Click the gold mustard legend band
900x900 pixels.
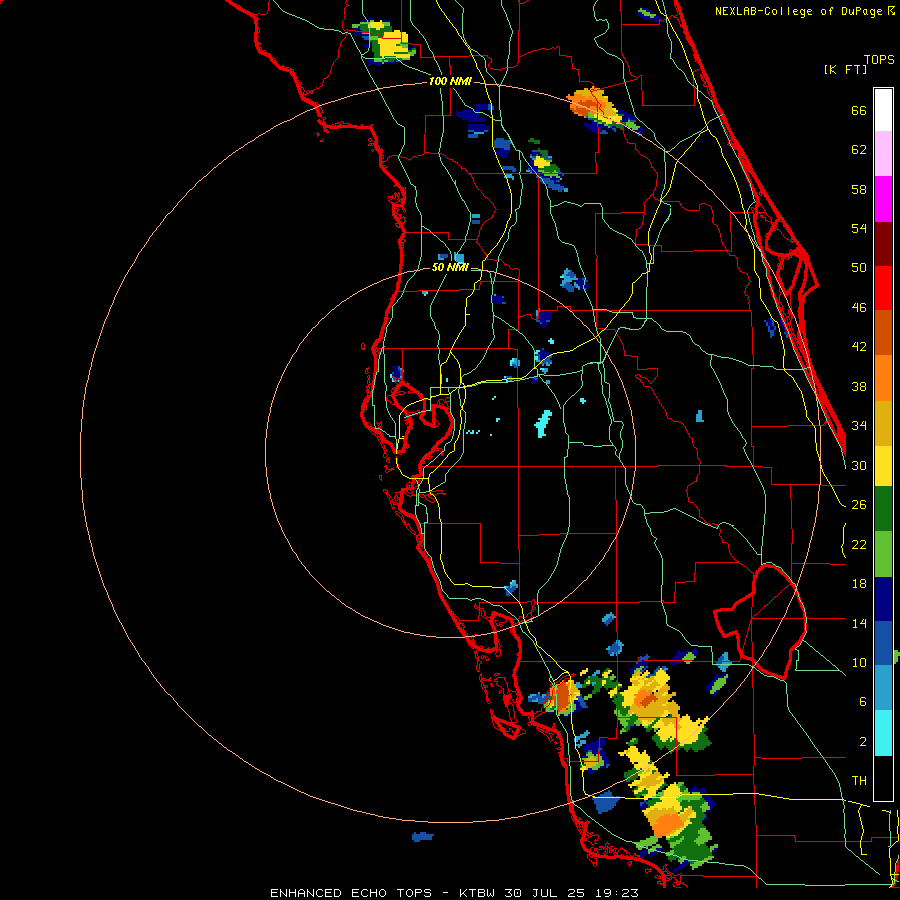[883, 423]
